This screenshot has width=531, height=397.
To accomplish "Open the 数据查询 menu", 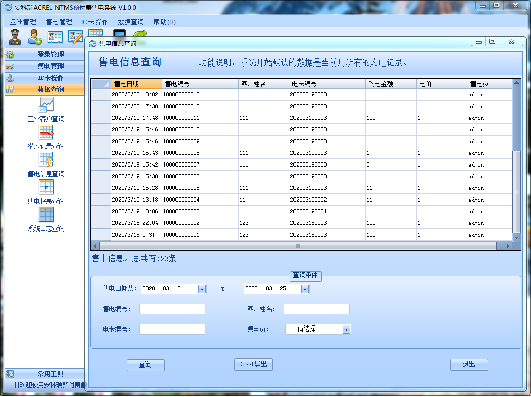I will pyautogui.click(x=130, y=22).
